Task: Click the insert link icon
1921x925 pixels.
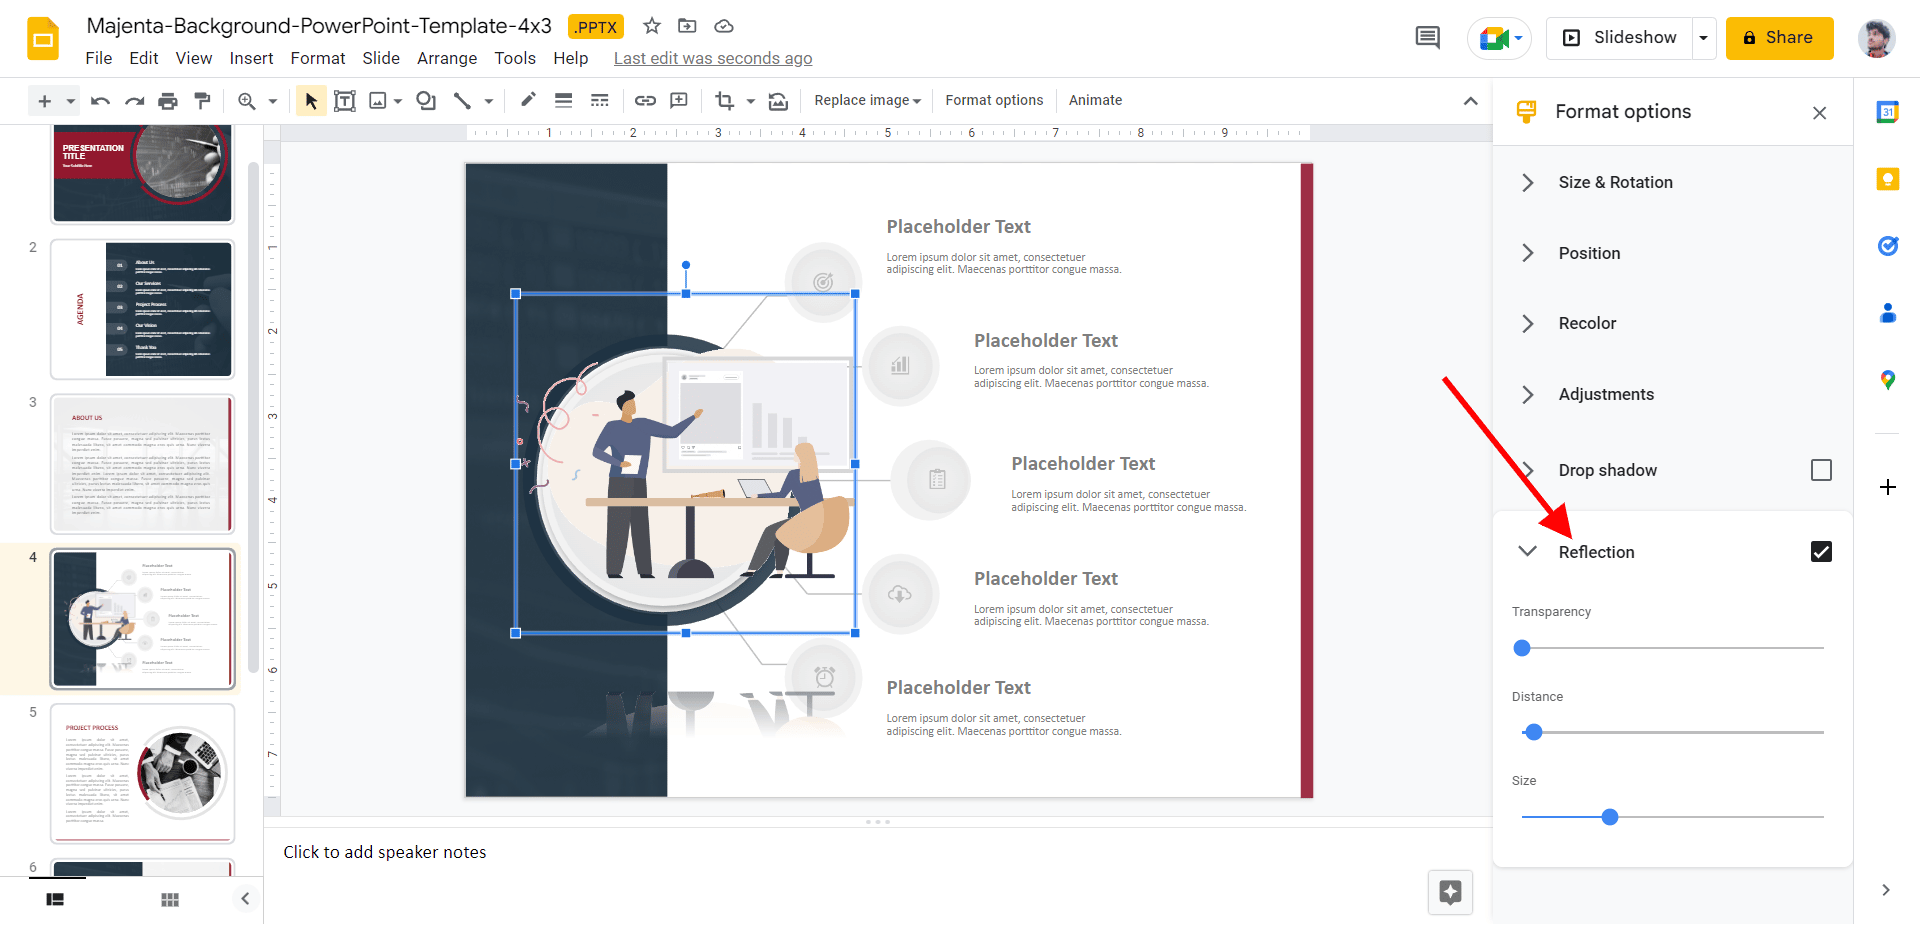Action: (645, 101)
